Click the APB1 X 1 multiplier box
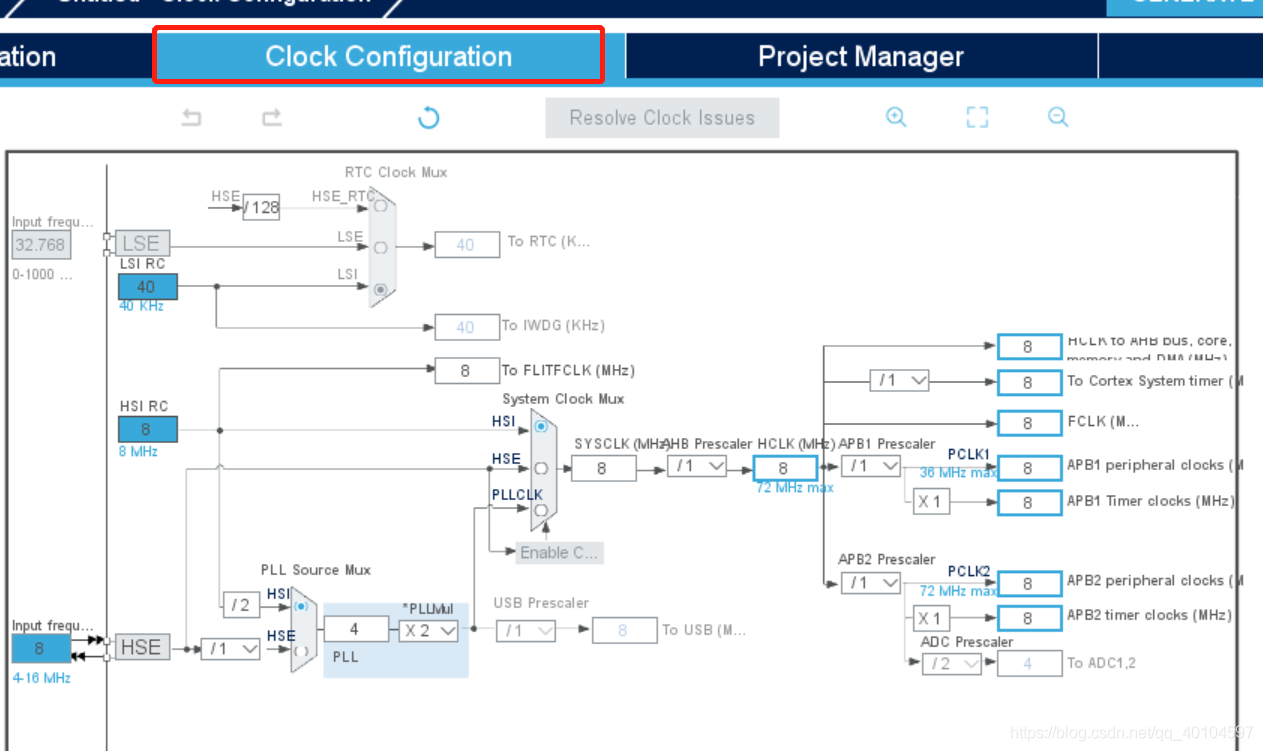This screenshot has height=751, width=1263. (932, 502)
